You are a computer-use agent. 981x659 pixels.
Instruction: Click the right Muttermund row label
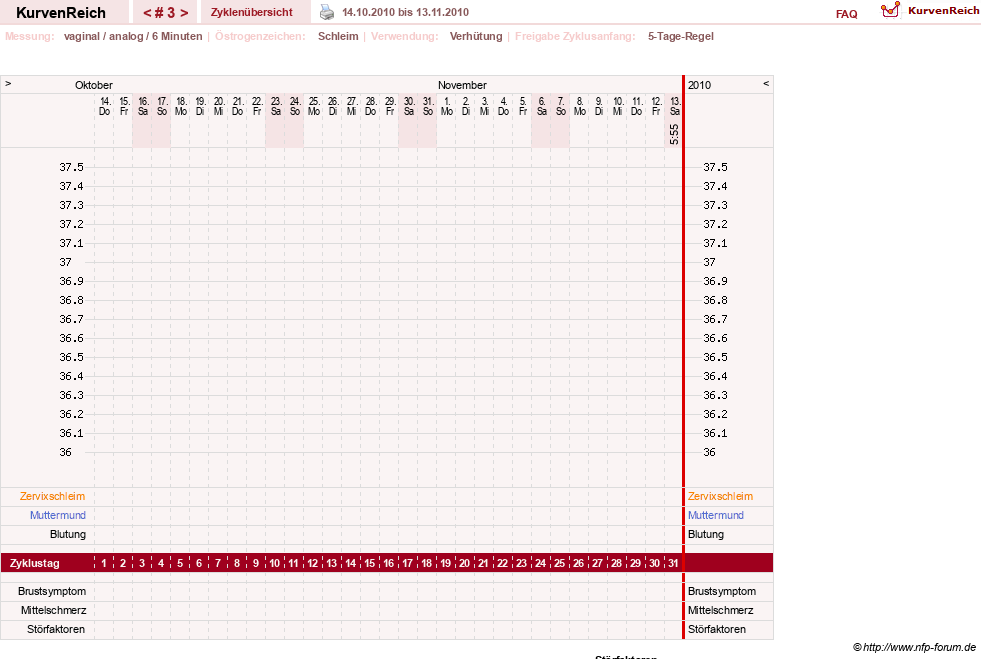716,515
